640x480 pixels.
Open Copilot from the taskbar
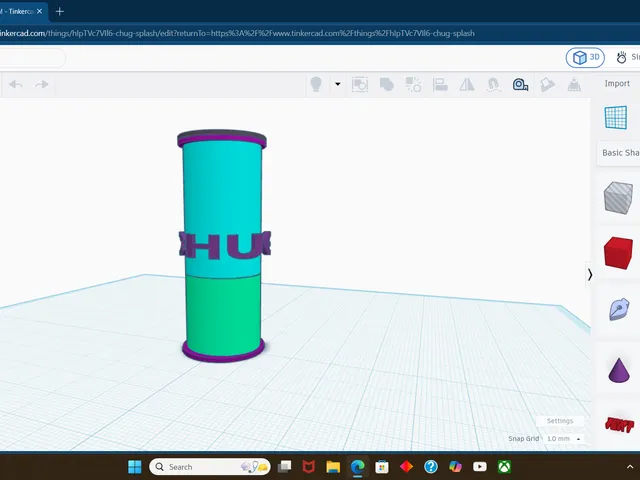coord(456,467)
